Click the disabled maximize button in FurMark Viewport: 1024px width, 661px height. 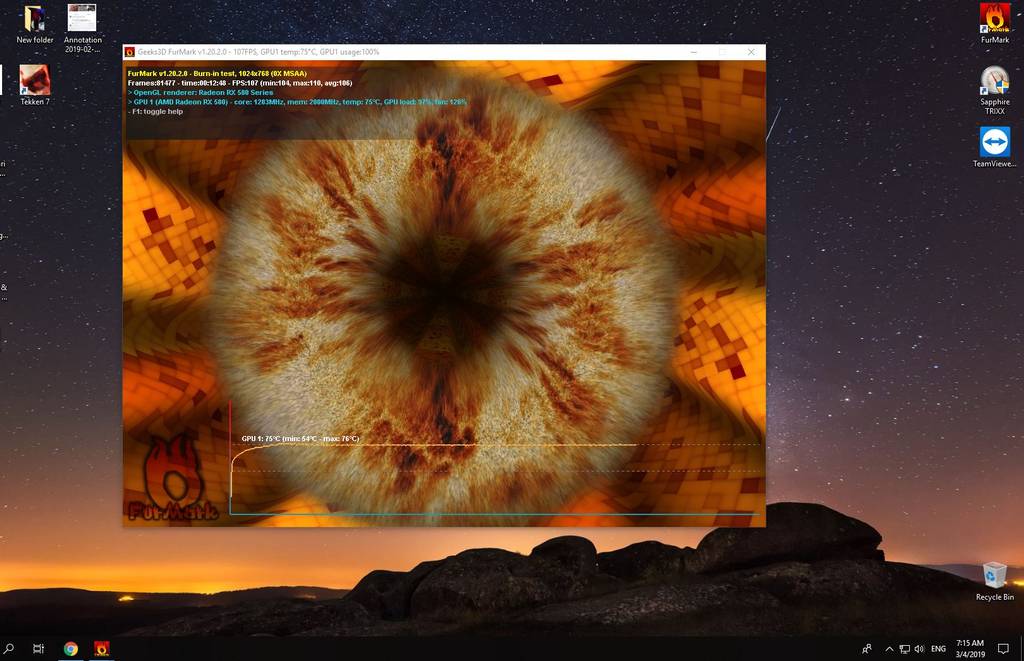[722, 52]
